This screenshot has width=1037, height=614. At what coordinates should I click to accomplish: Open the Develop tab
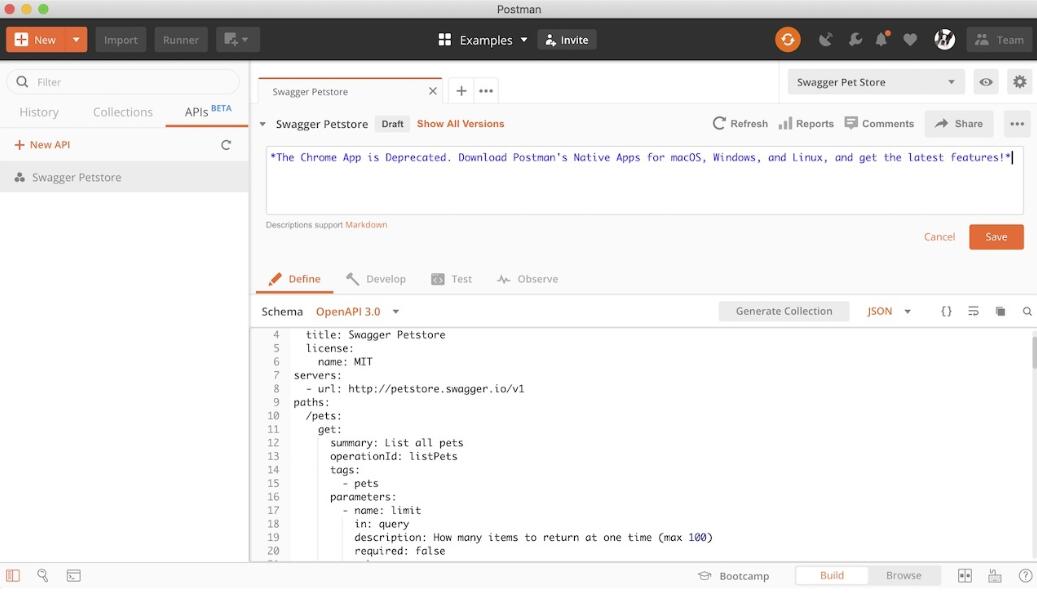(376, 279)
